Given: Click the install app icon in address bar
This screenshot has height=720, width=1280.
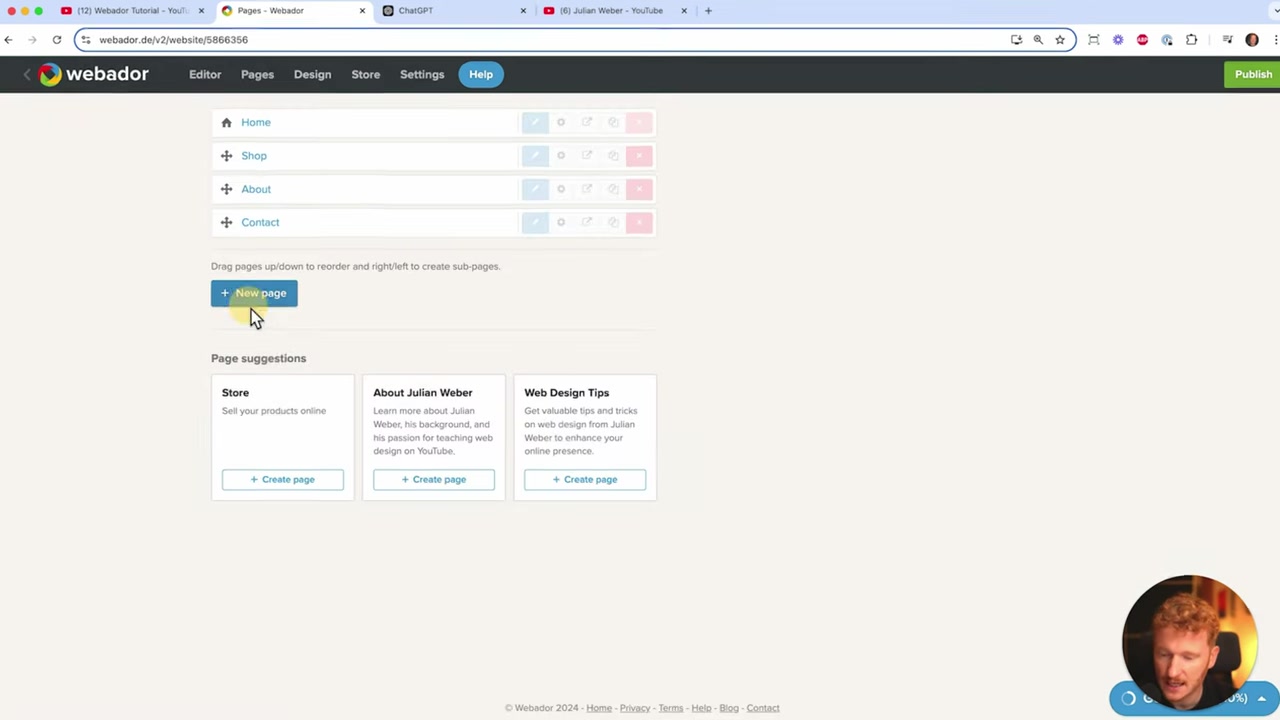Looking at the screenshot, I should (1016, 40).
